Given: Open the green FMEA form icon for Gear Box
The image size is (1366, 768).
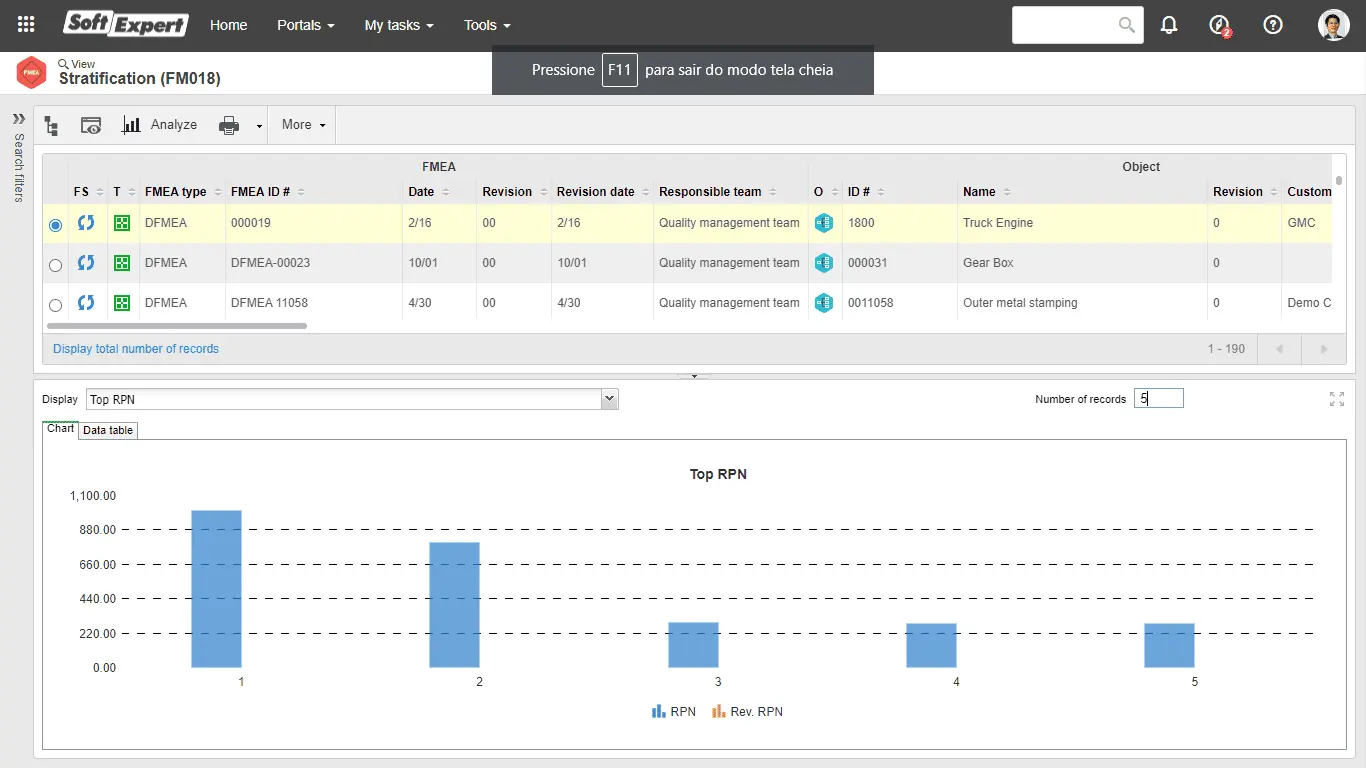Looking at the screenshot, I should pyautogui.click(x=120, y=263).
